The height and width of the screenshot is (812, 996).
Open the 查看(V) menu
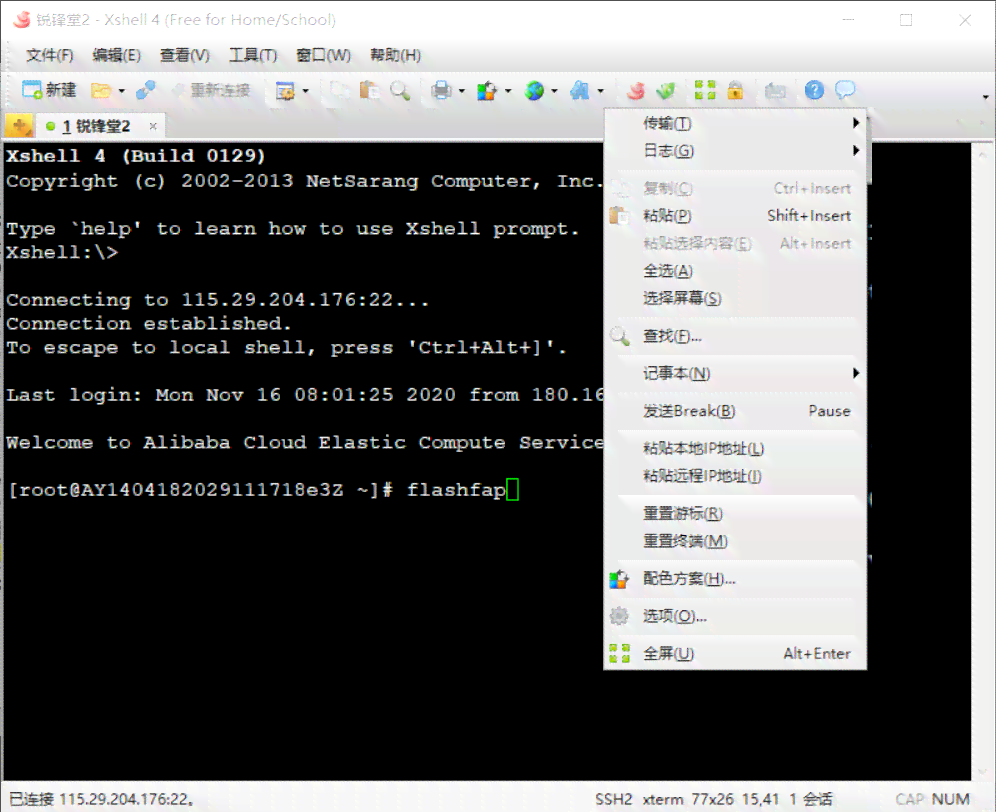click(x=184, y=55)
